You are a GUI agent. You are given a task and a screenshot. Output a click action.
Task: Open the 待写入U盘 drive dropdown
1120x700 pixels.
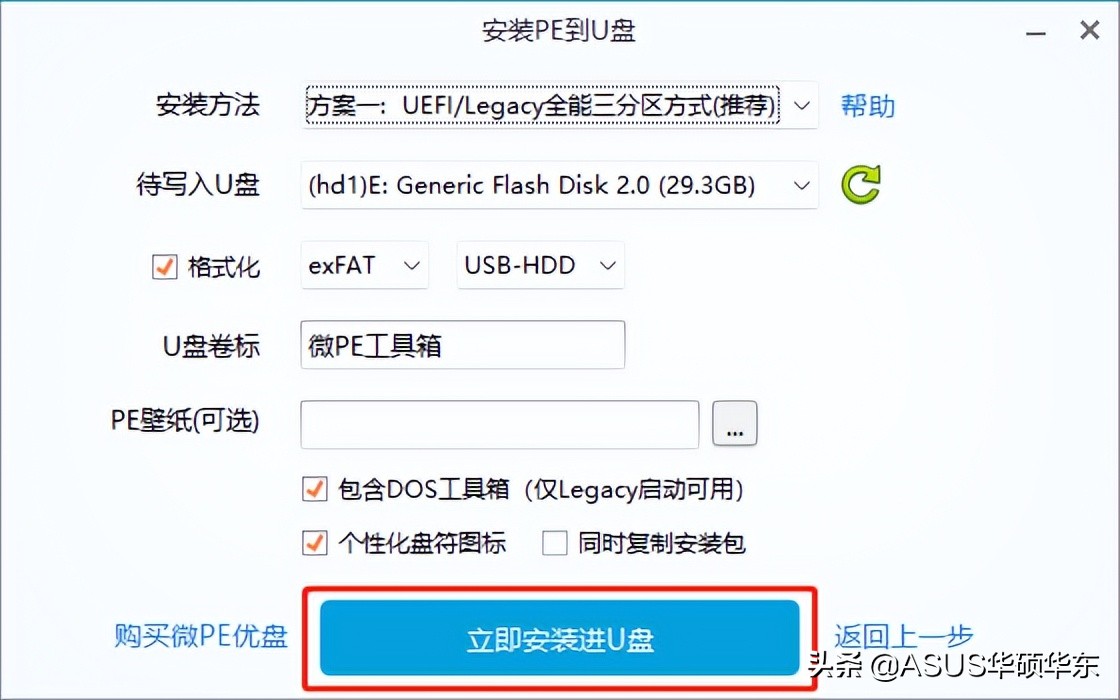tap(559, 185)
